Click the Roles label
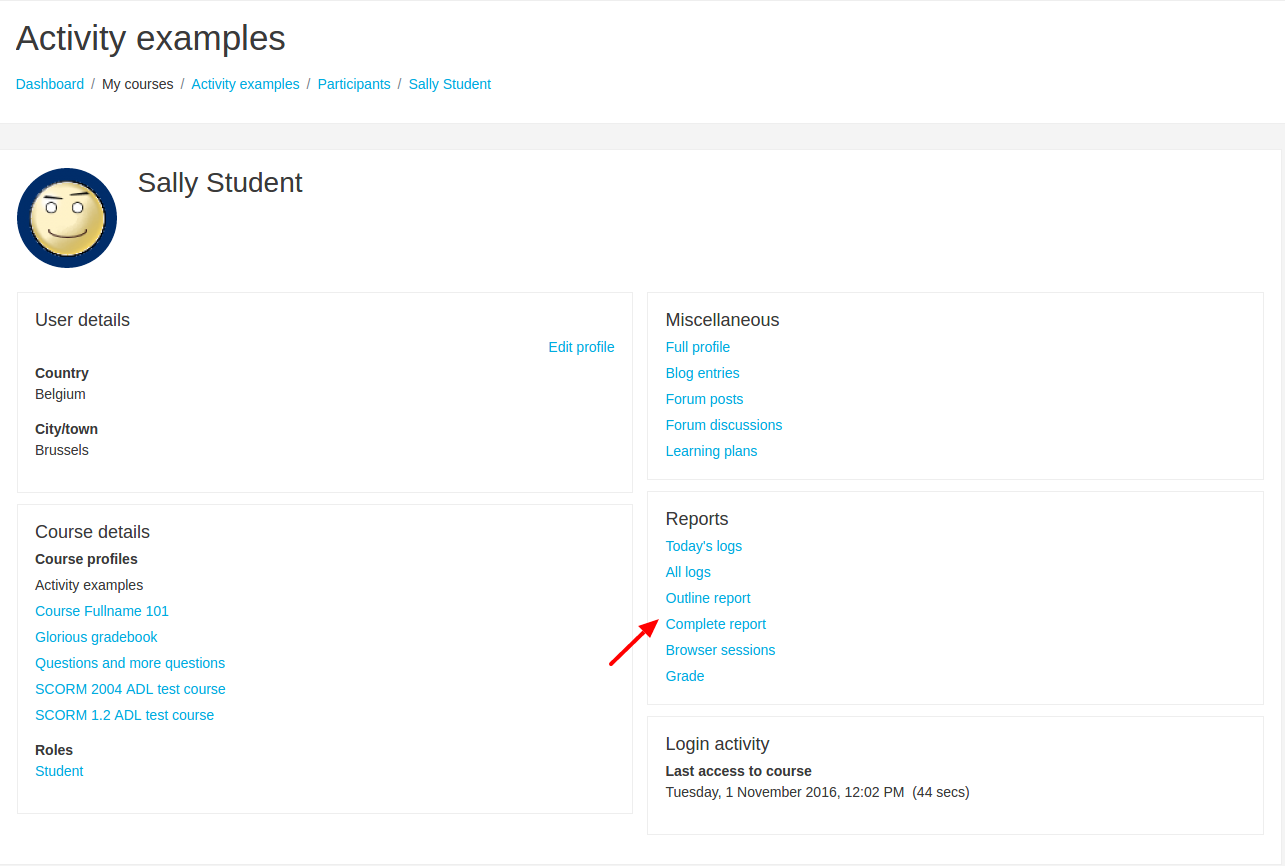The width and height of the screenshot is (1285, 866). point(54,750)
